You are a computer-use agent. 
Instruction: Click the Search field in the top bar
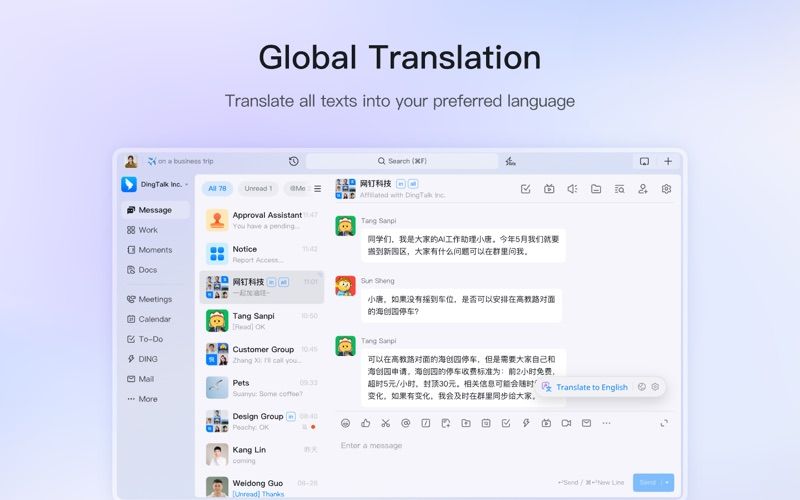pyautogui.click(x=402, y=161)
